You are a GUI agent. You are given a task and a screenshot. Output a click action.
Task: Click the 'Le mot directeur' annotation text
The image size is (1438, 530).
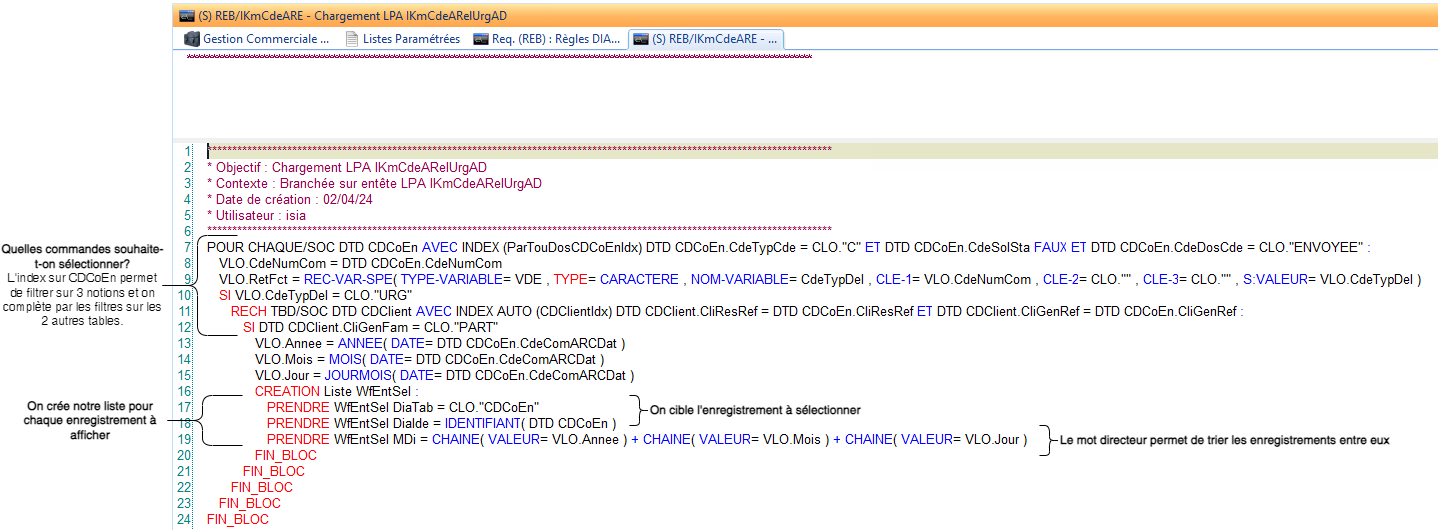pyautogui.click(x=1225, y=439)
